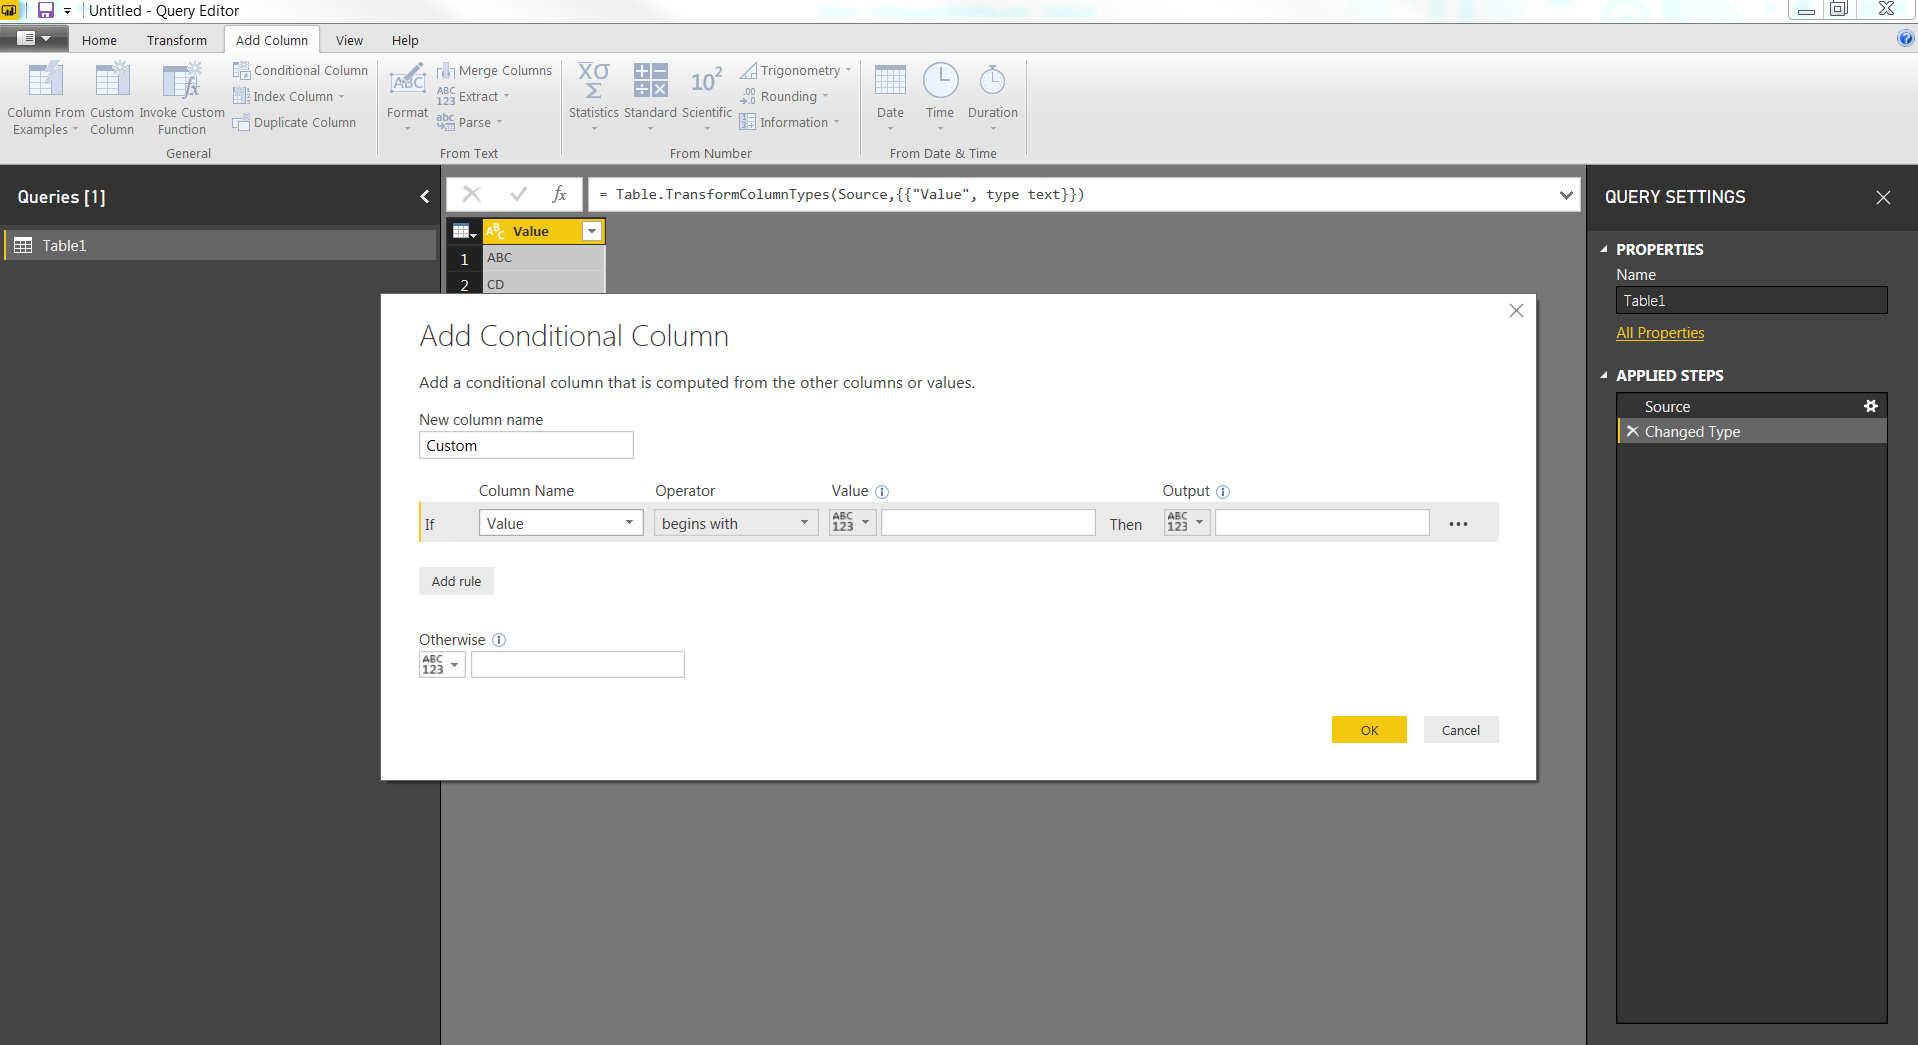Viewport: 1918px width, 1045px height.
Task: Open the table corner menu icon
Action: pyautogui.click(x=464, y=231)
